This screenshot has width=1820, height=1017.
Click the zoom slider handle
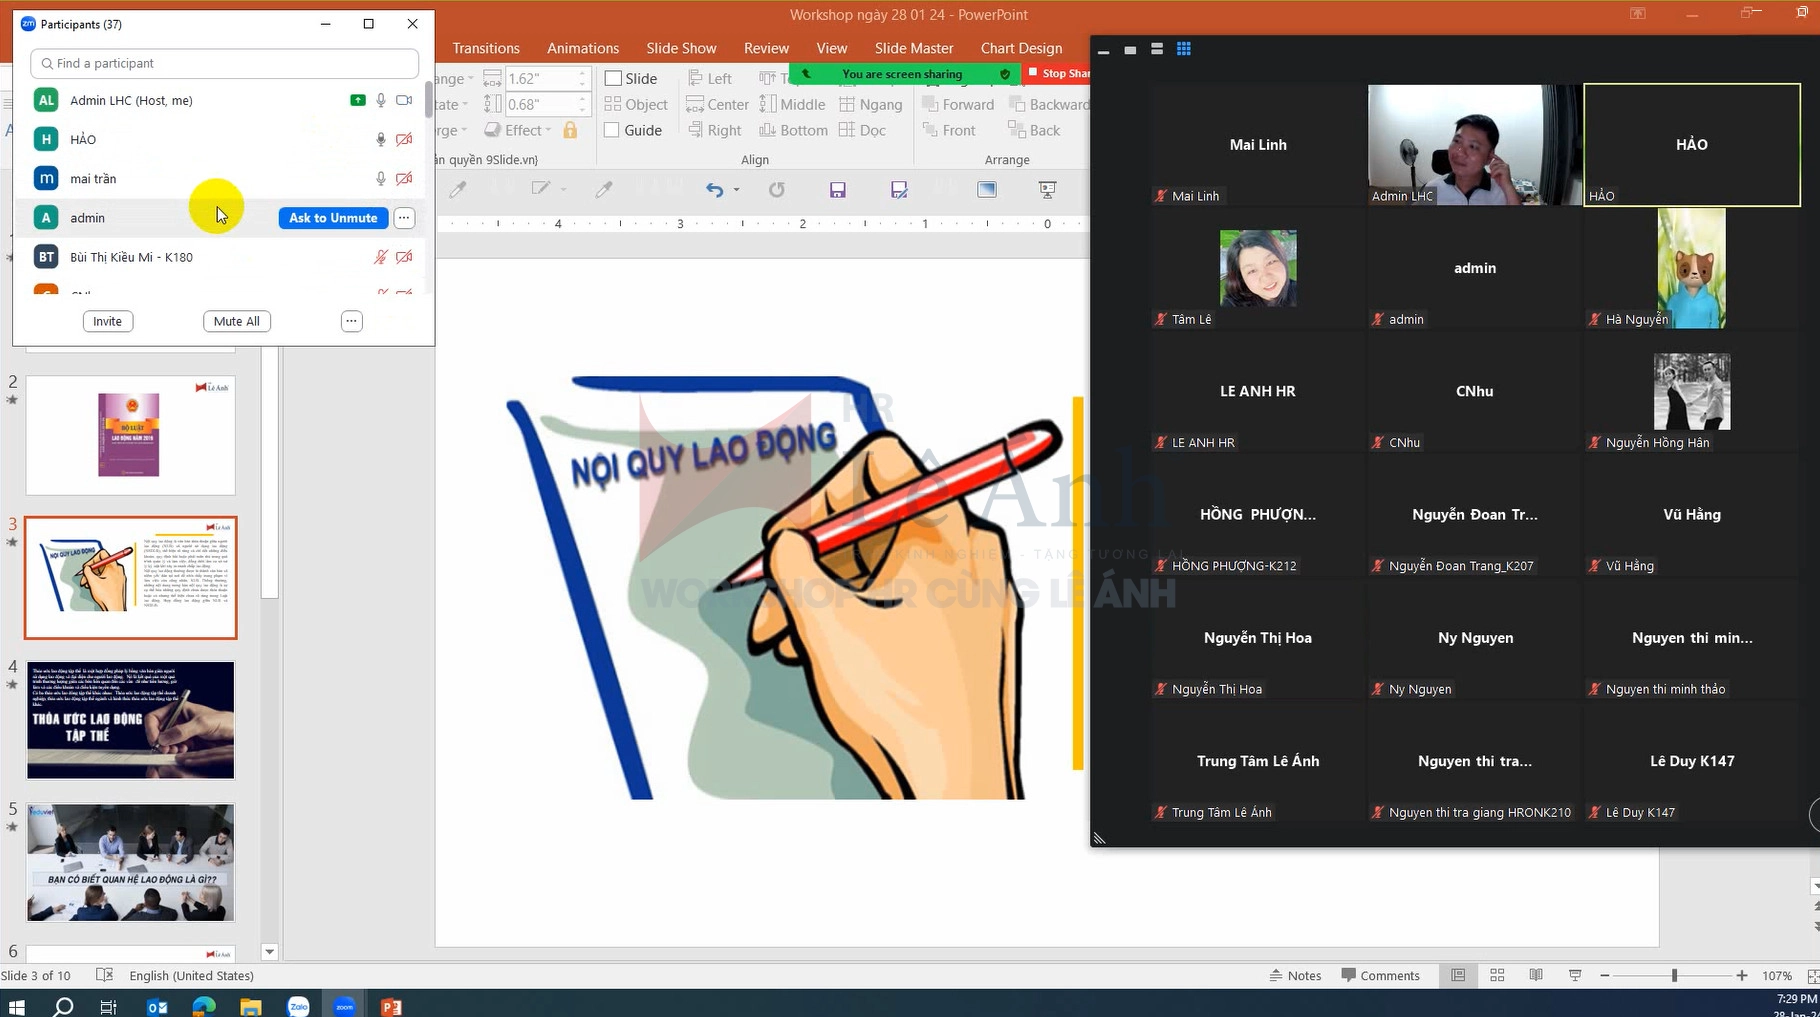point(1674,975)
